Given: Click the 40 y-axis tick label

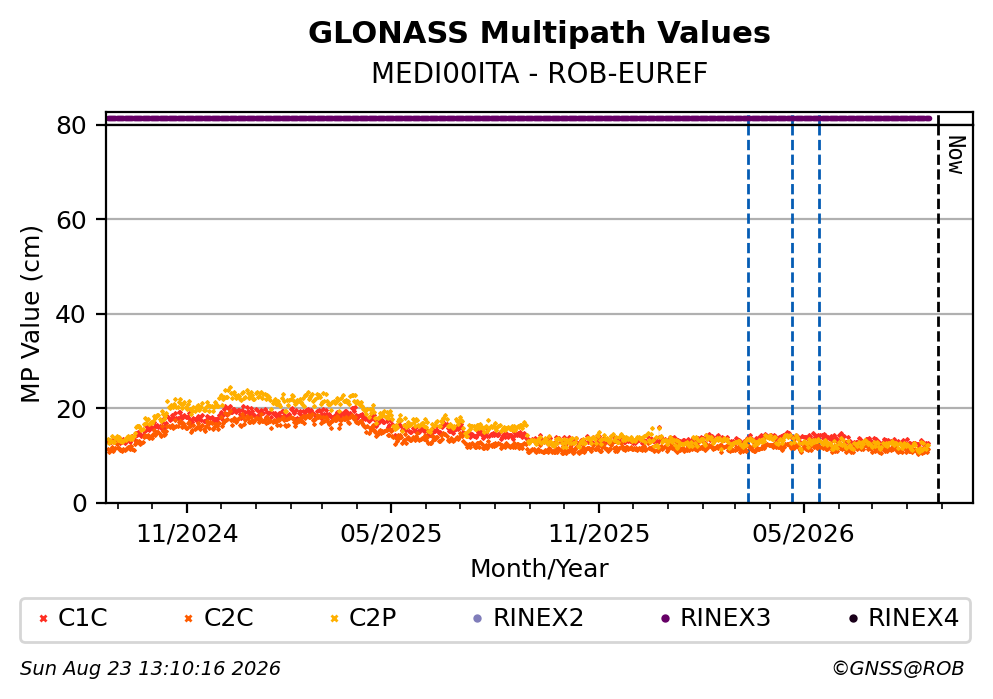Looking at the screenshot, I should coord(71,314).
